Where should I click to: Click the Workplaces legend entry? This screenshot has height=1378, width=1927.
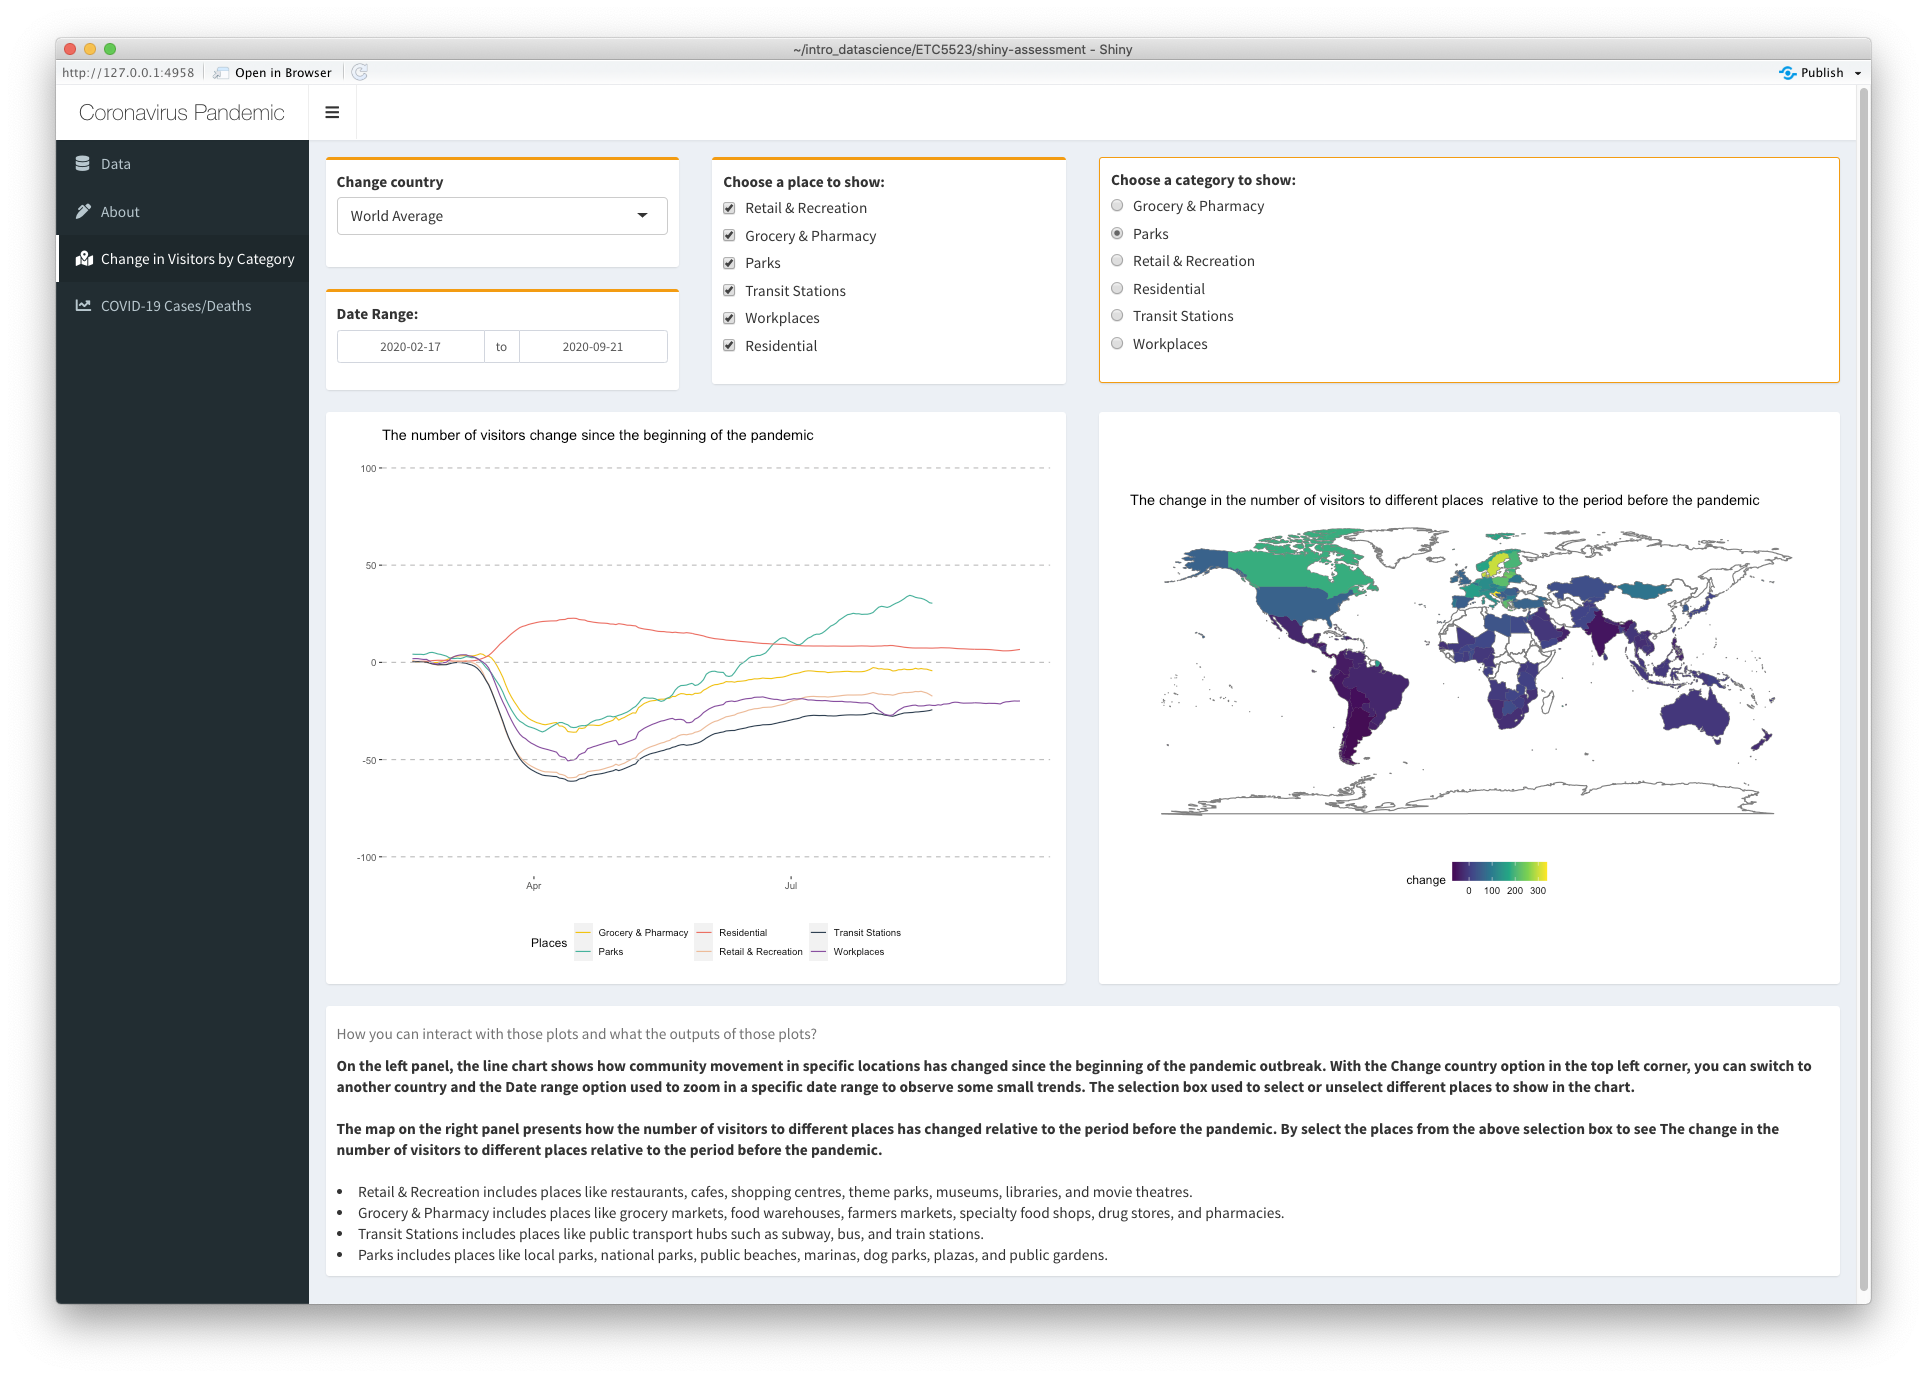pyautogui.click(x=847, y=952)
